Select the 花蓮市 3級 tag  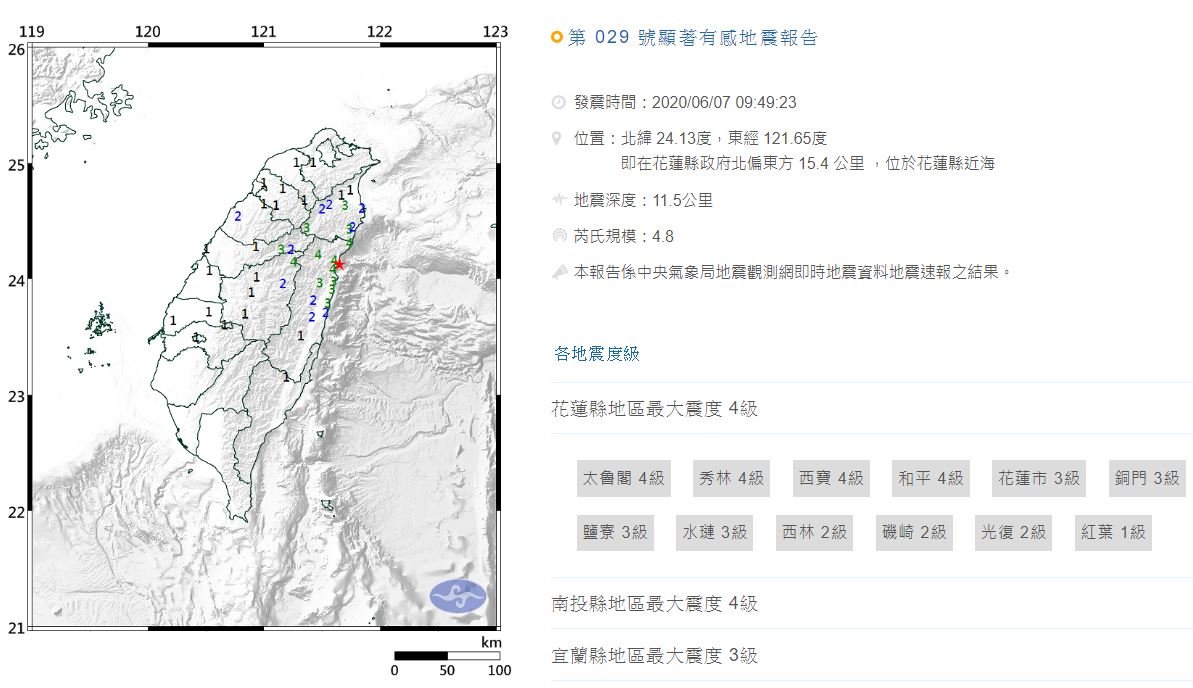[1039, 479]
